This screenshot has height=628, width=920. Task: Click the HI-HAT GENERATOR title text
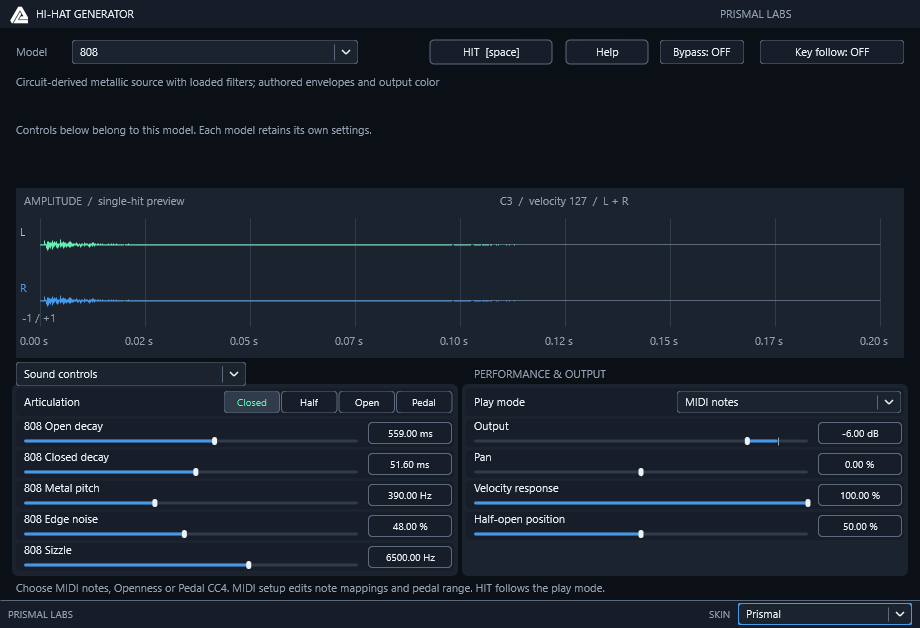(x=85, y=14)
